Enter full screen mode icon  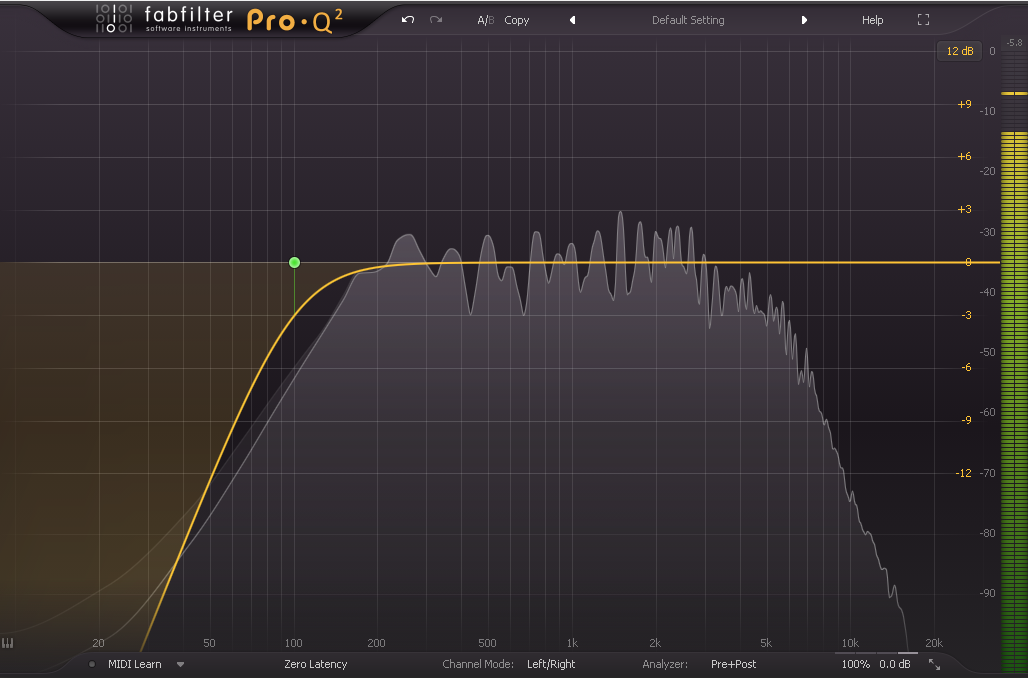pos(923,20)
